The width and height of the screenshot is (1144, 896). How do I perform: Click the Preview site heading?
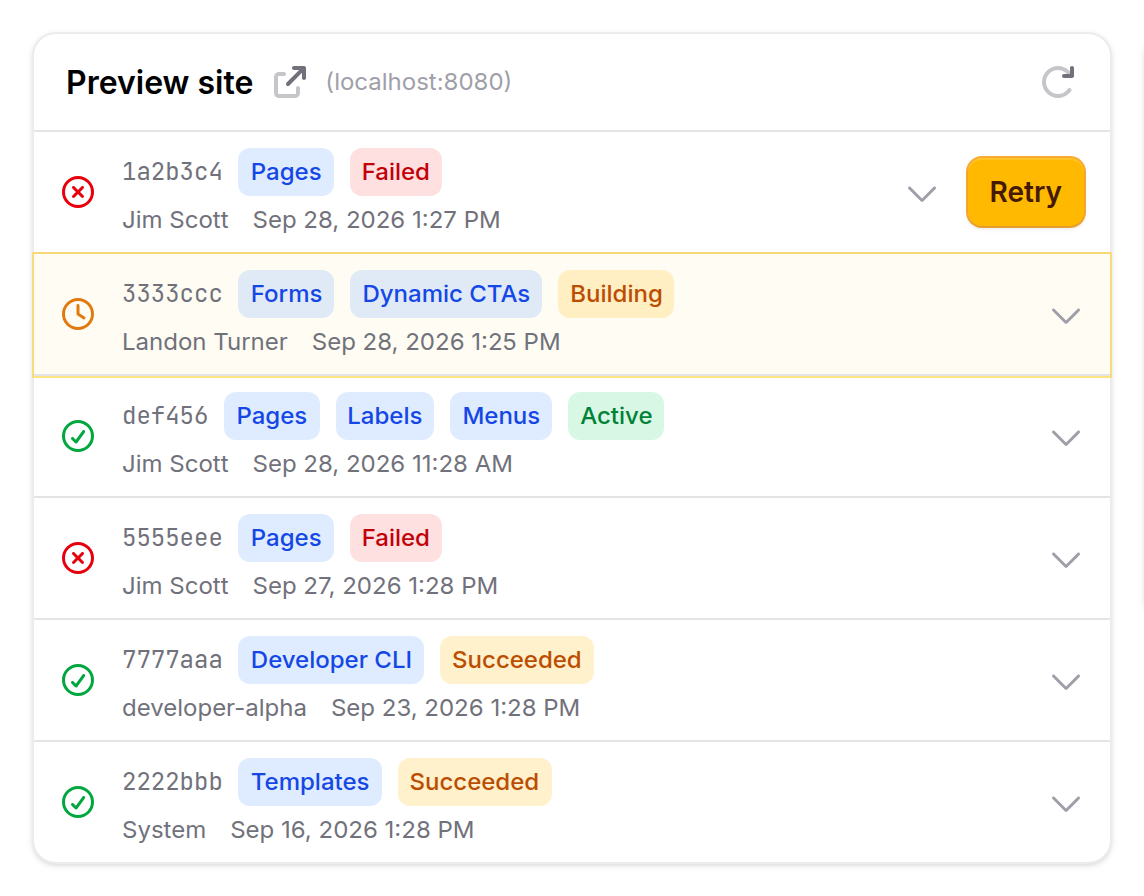pyautogui.click(x=160, y=82)
